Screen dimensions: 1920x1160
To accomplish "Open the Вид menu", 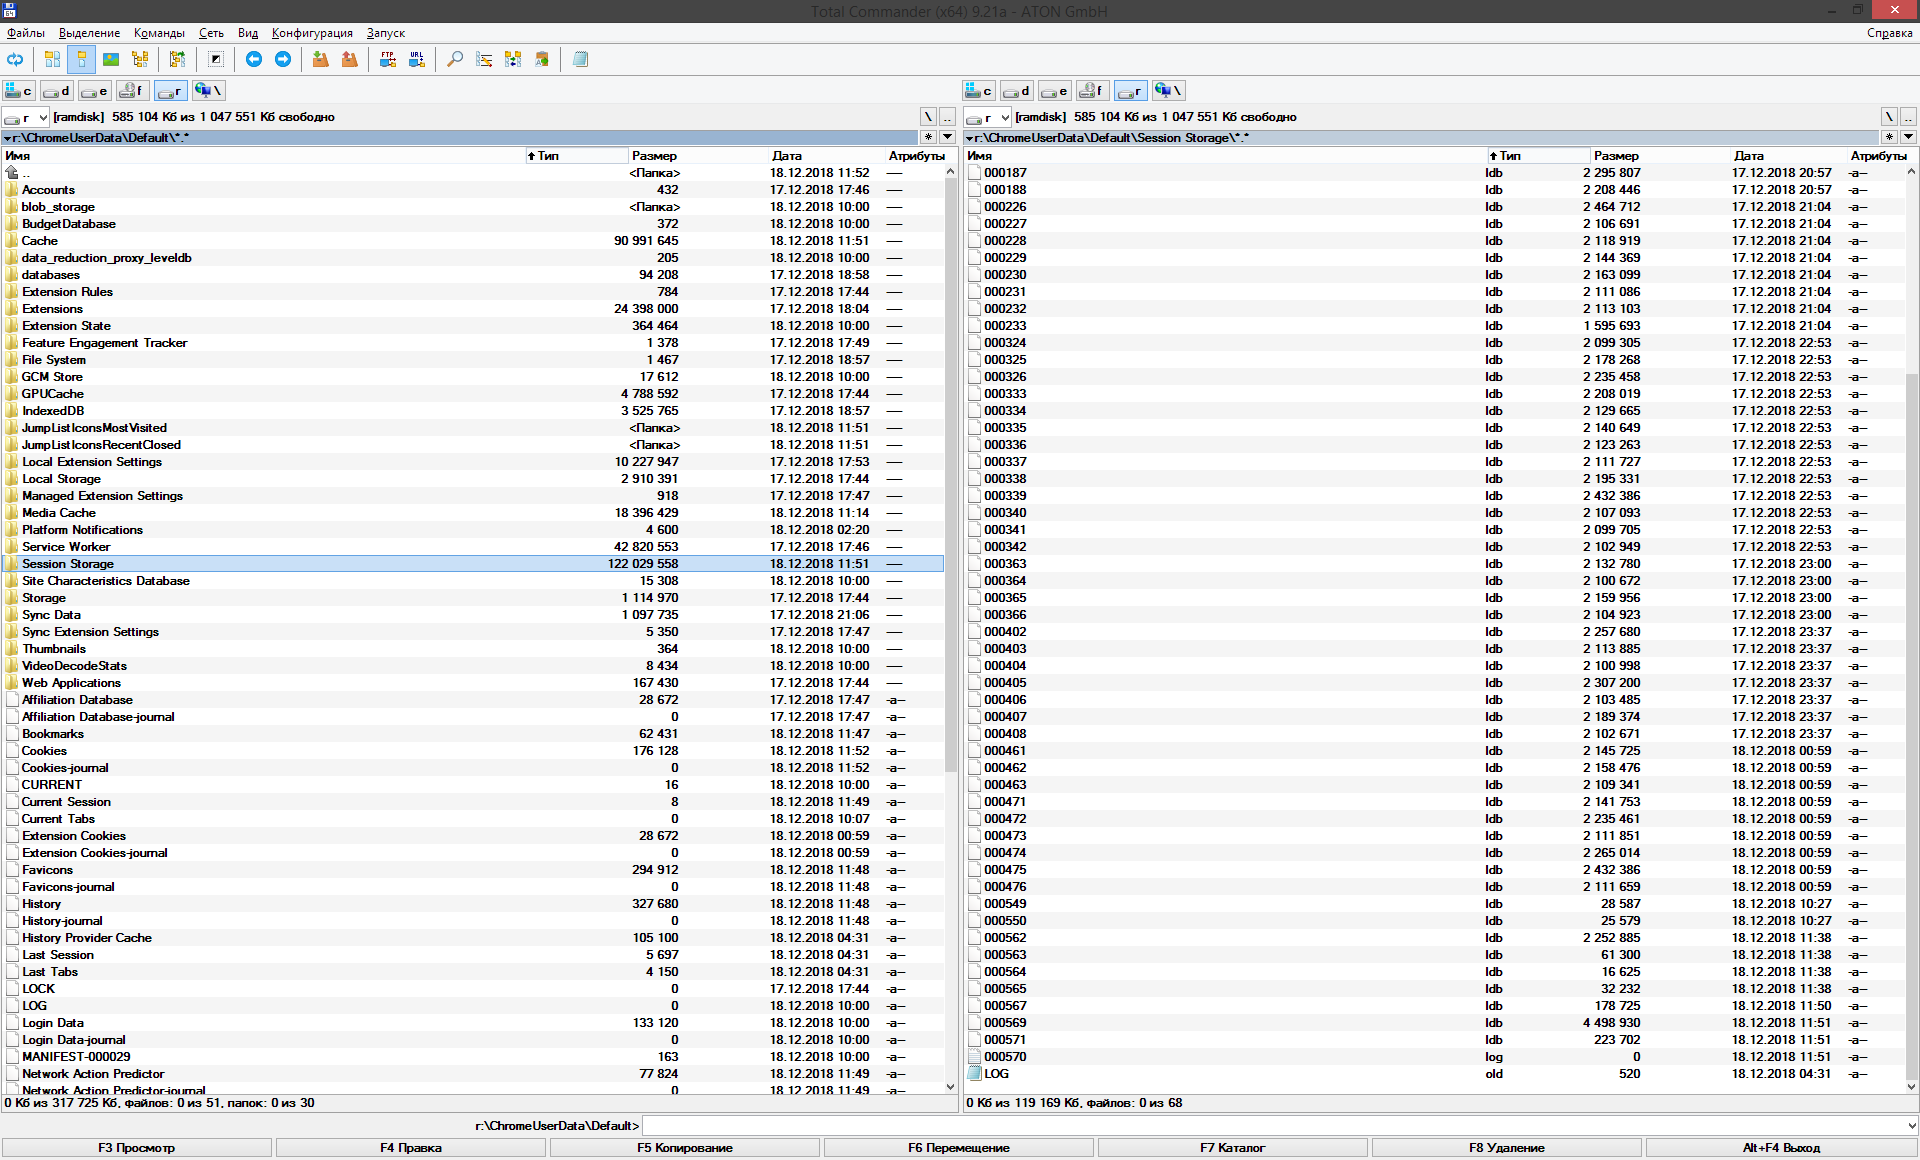I will click(x=248, y=33).
